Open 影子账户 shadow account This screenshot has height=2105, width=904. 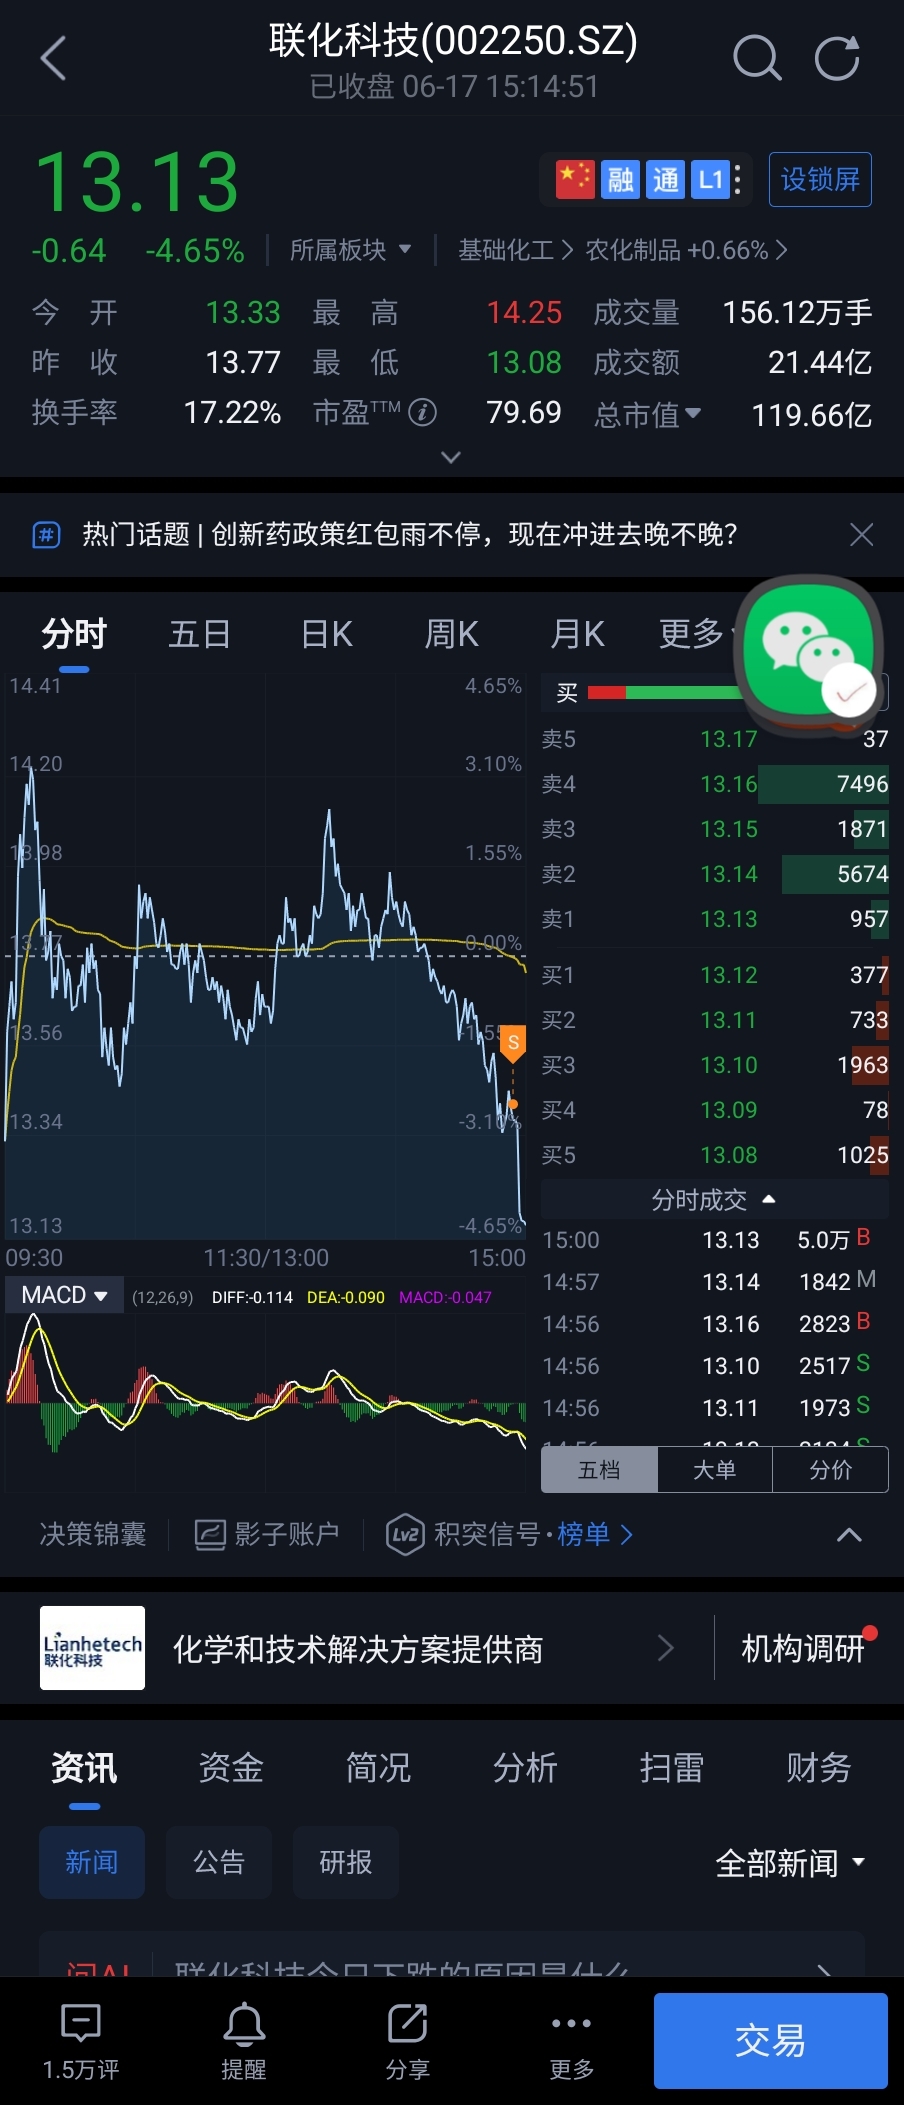point(267,1534)
